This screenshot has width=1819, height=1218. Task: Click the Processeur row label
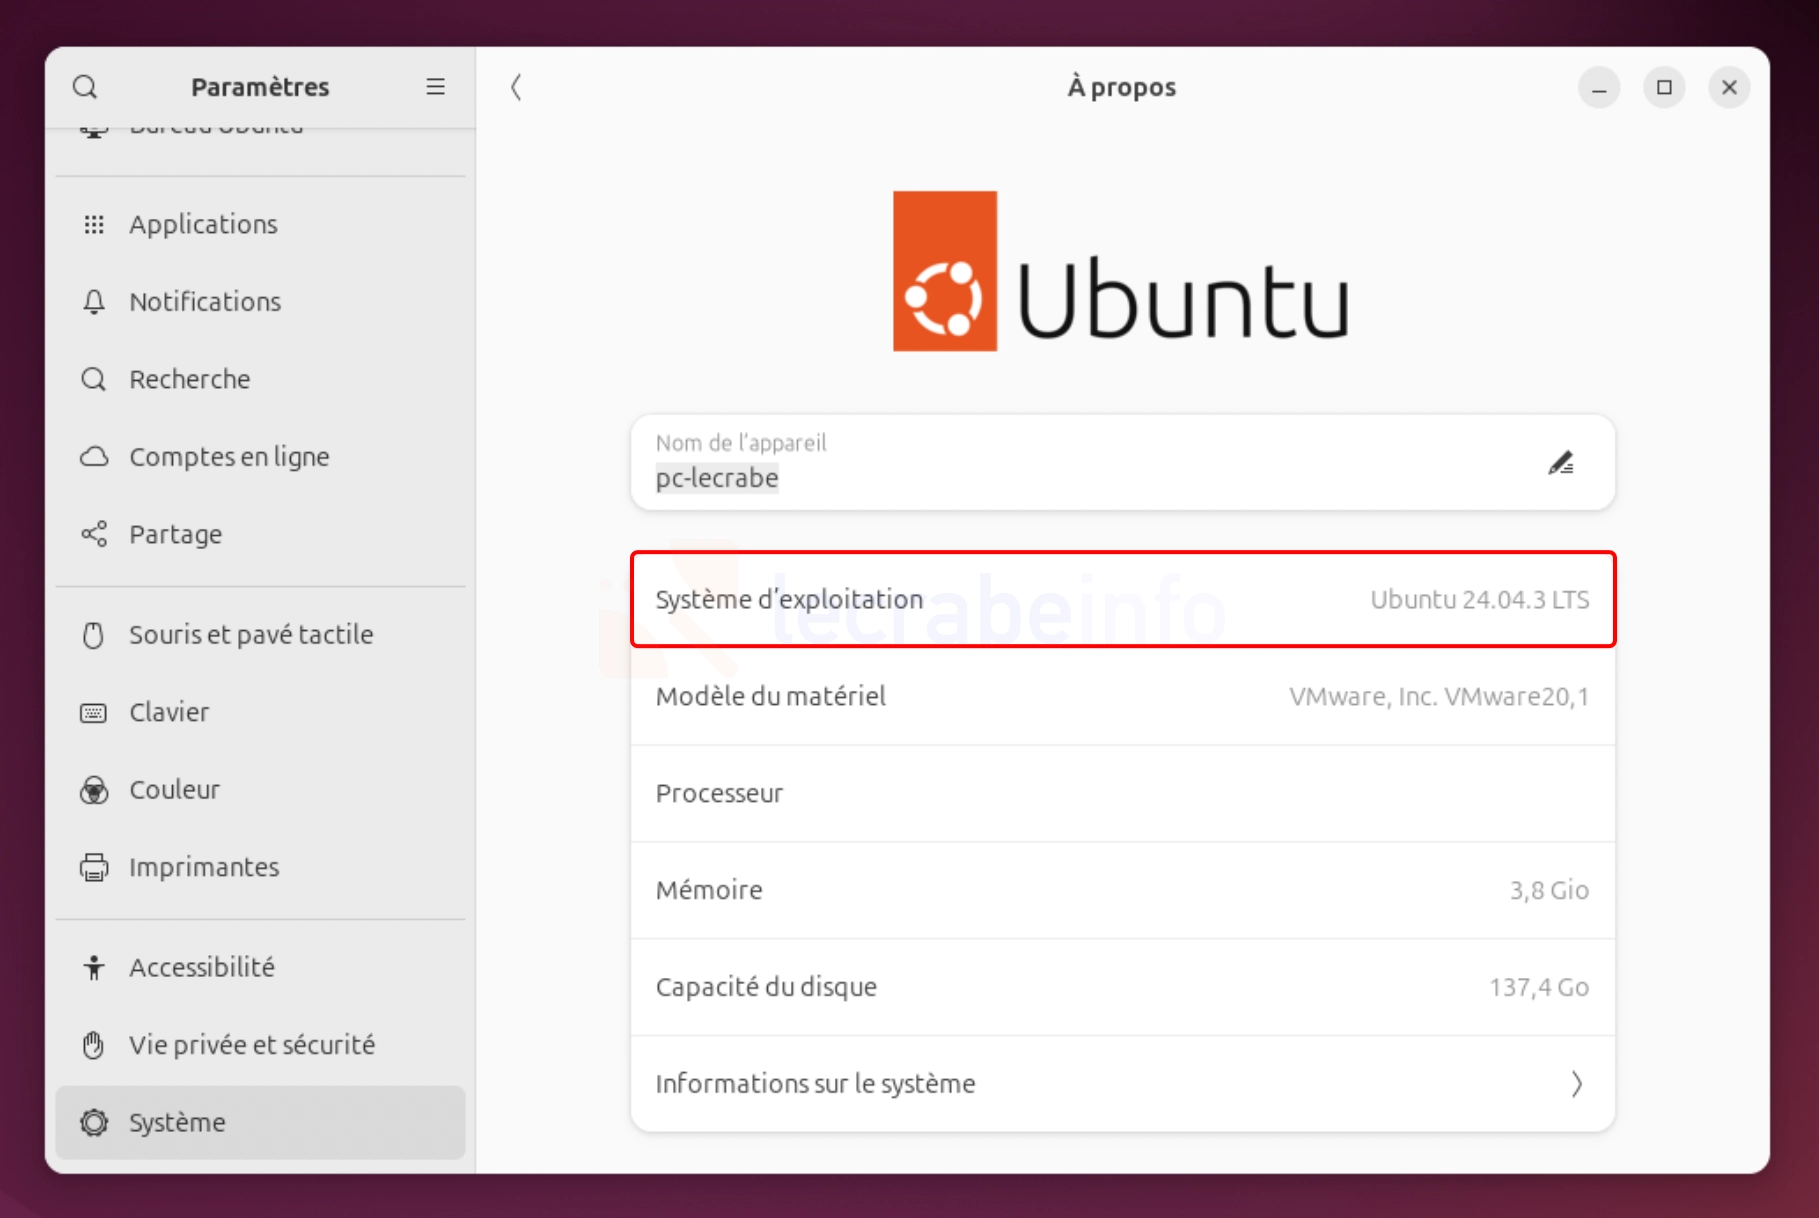[x=719, y=793]
